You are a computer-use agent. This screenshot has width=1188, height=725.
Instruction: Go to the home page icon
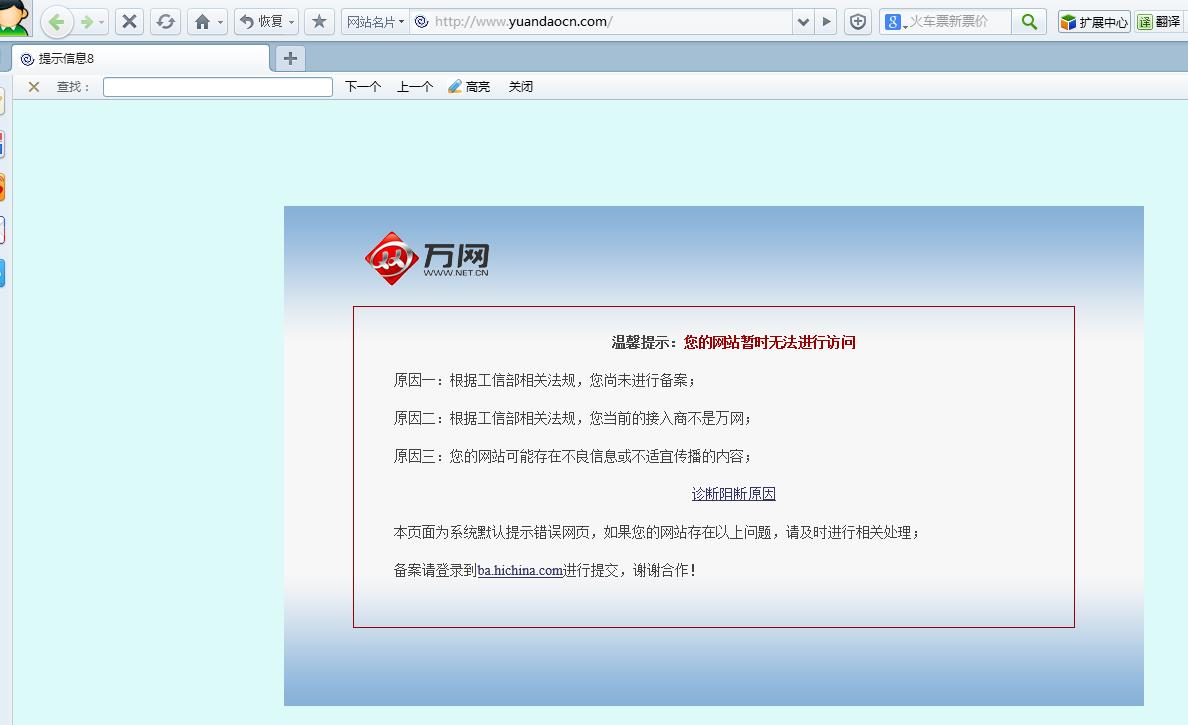click(202, 22)
